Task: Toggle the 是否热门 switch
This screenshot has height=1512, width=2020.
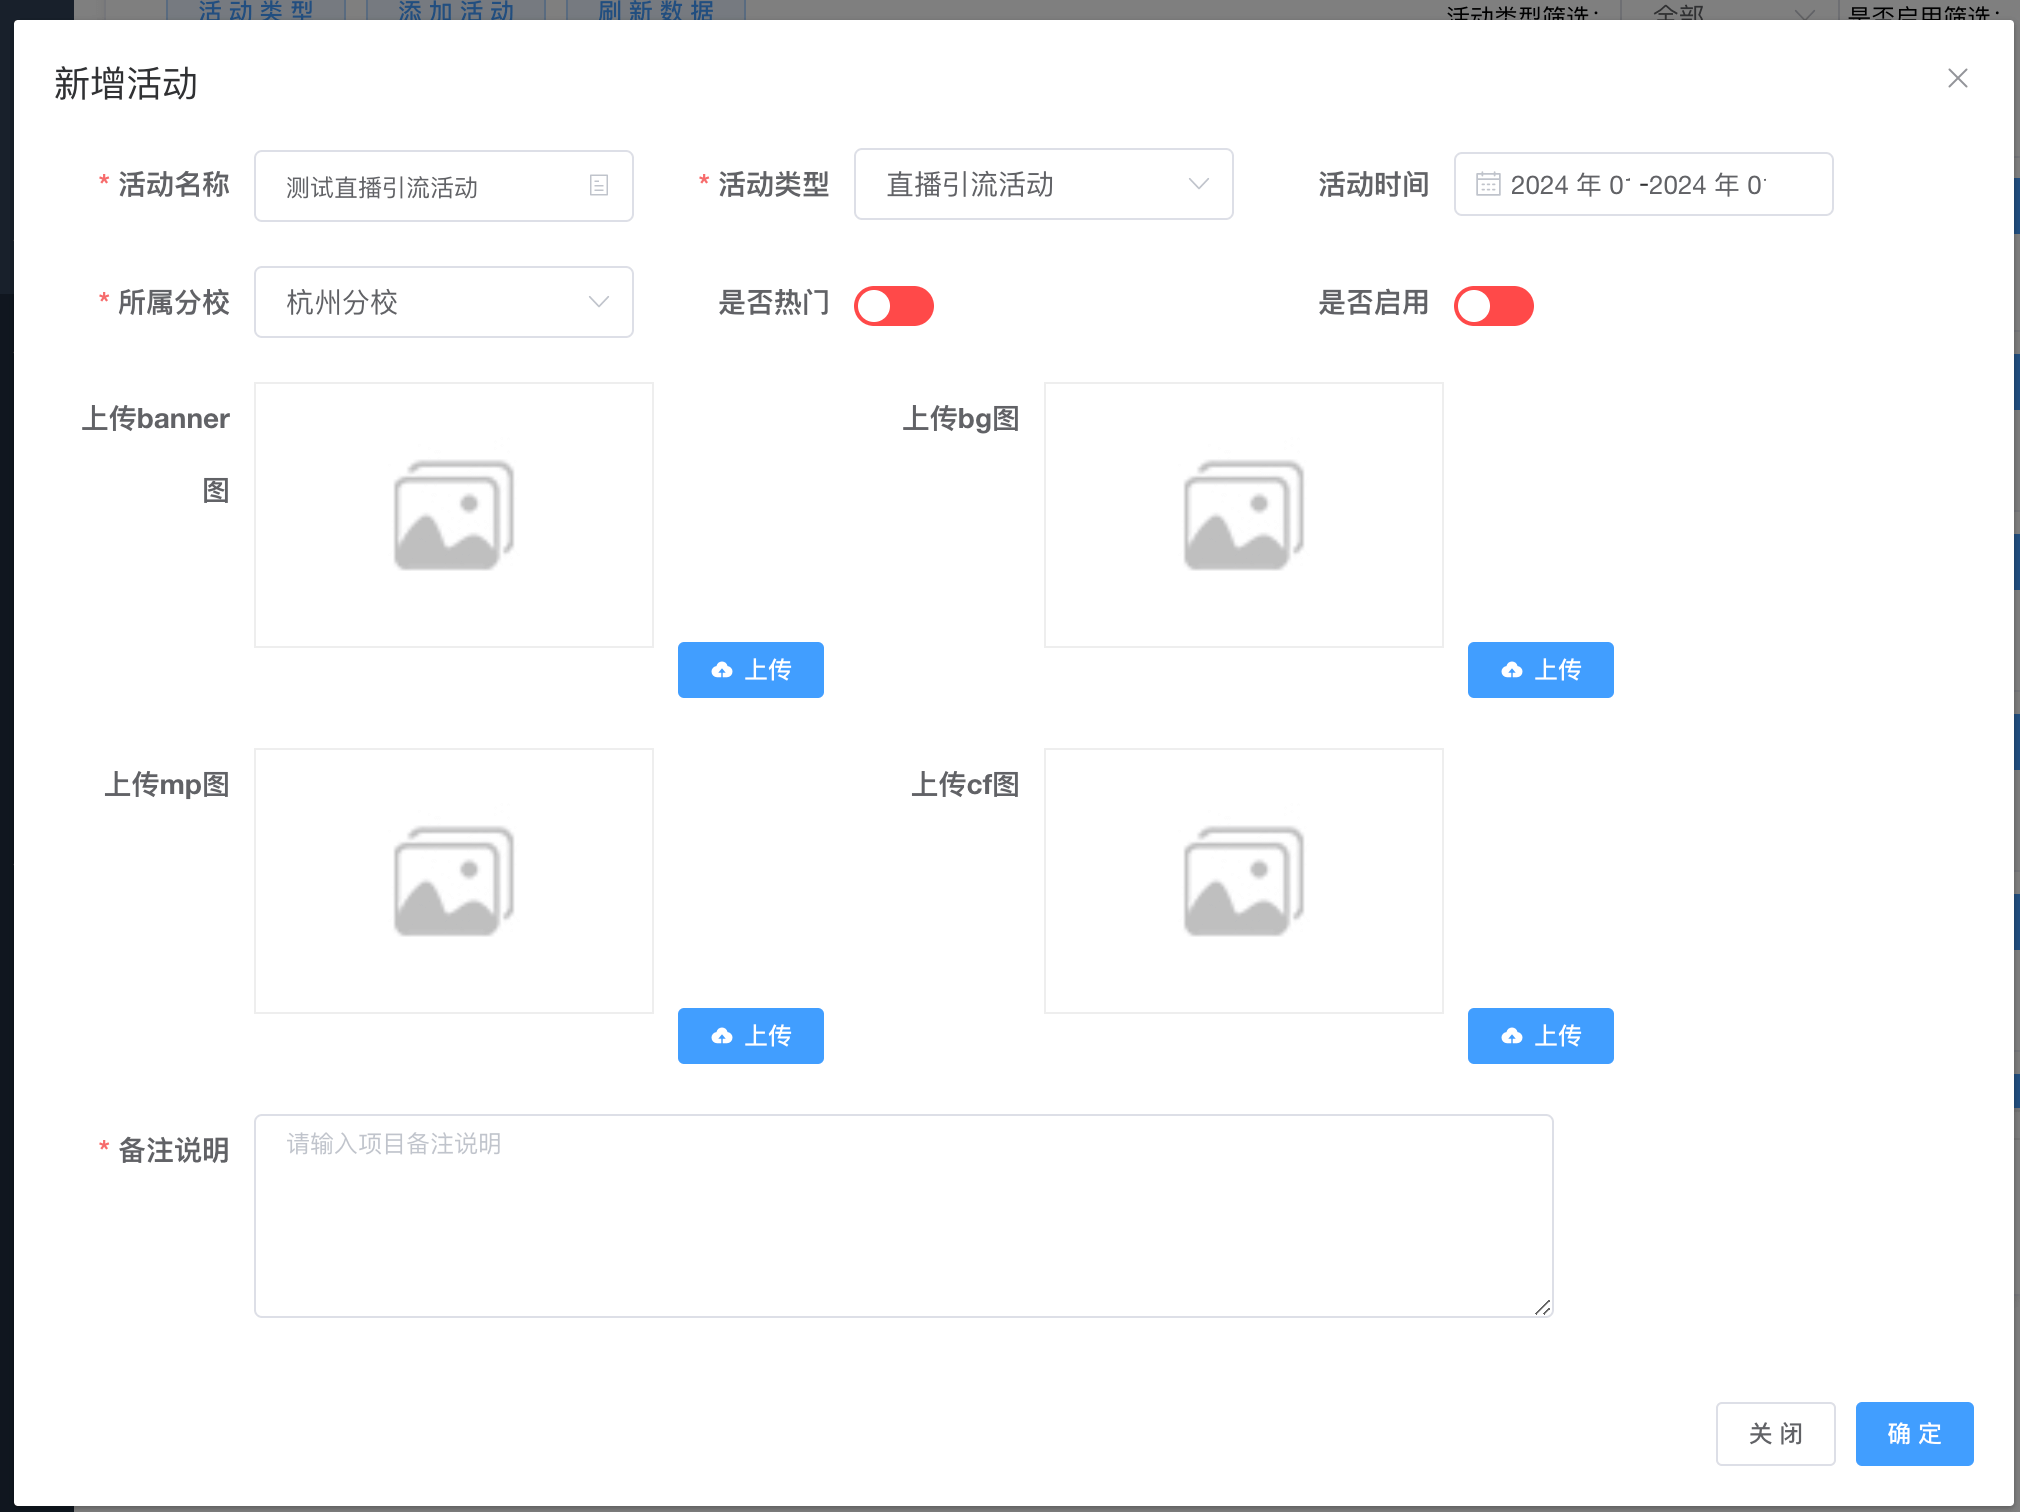Action: [893, 305]
